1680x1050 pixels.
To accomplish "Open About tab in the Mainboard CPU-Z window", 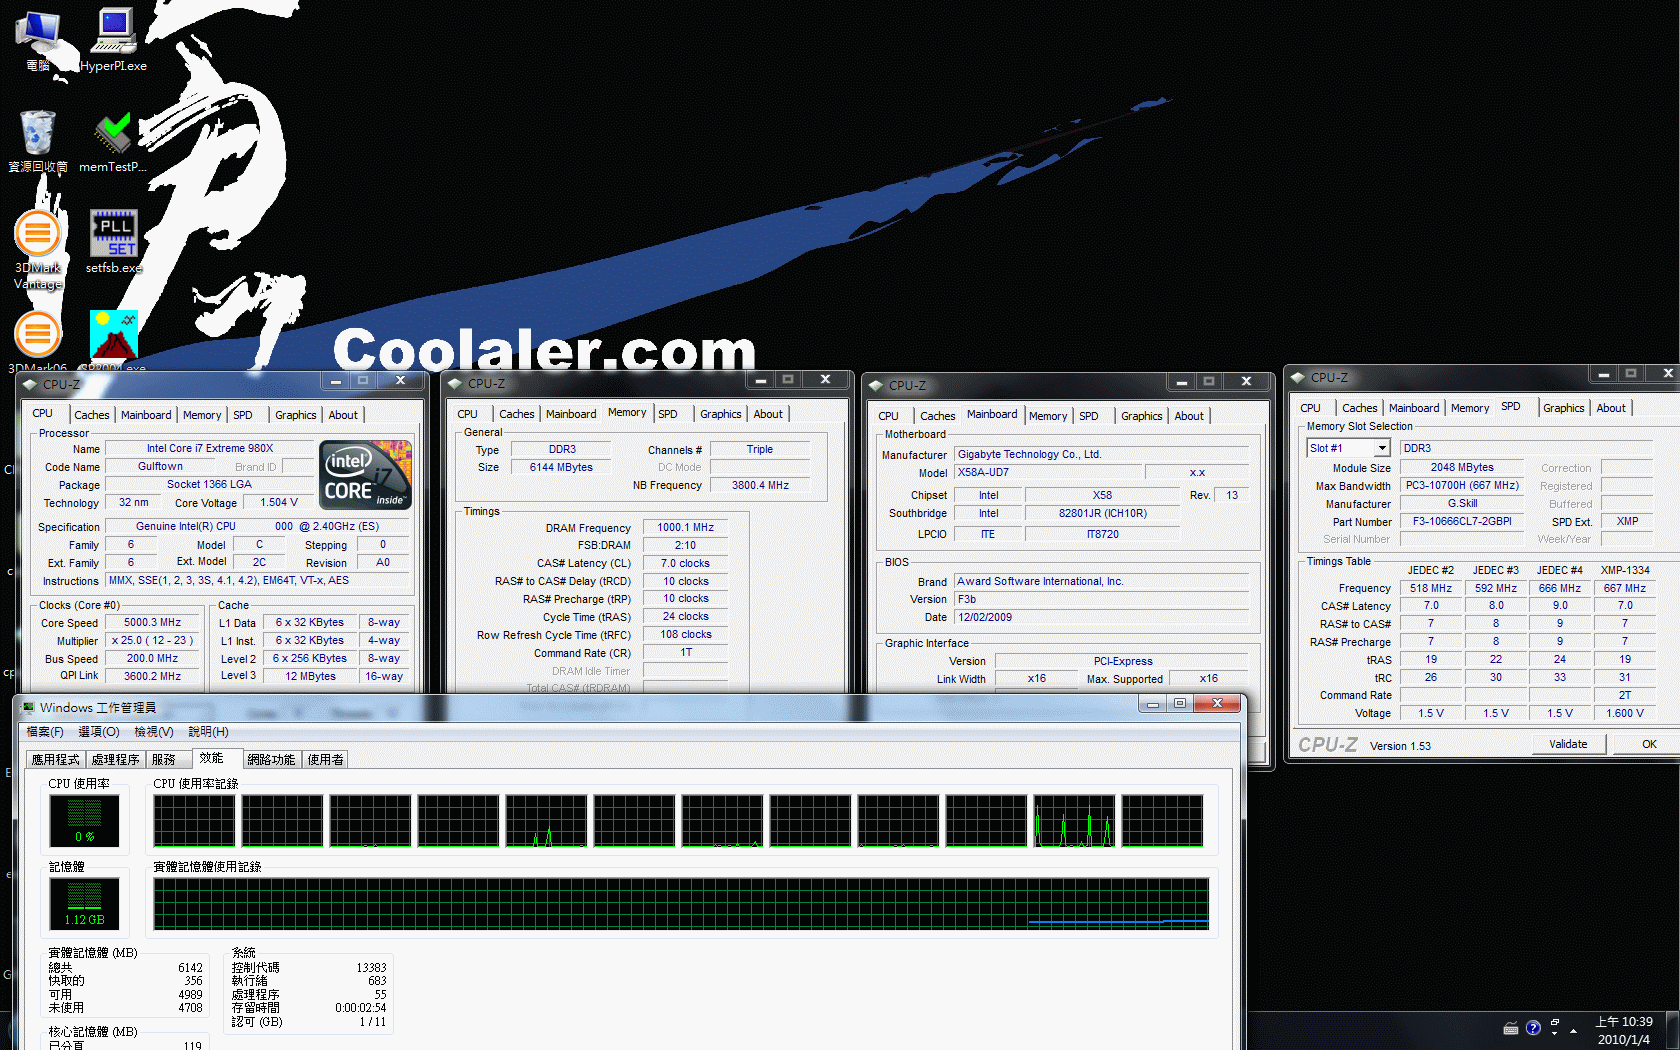I will click(1189, 416).
